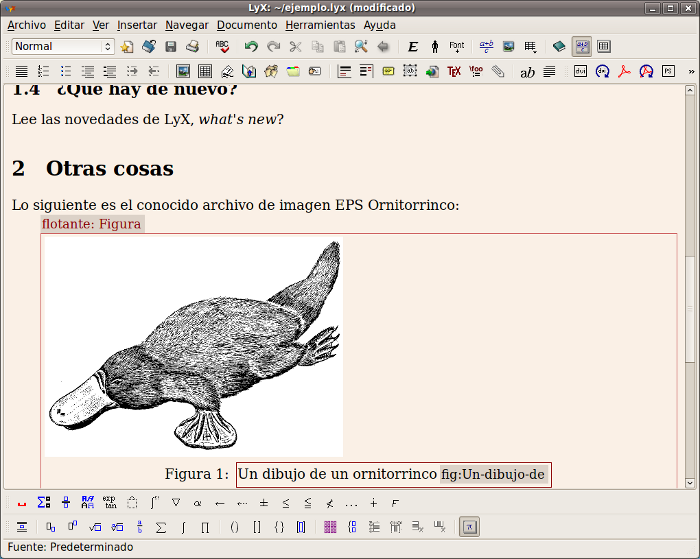Viewport: 700px width, 559px height.
Task: Insert figure float icon
Action: [183, 71]
